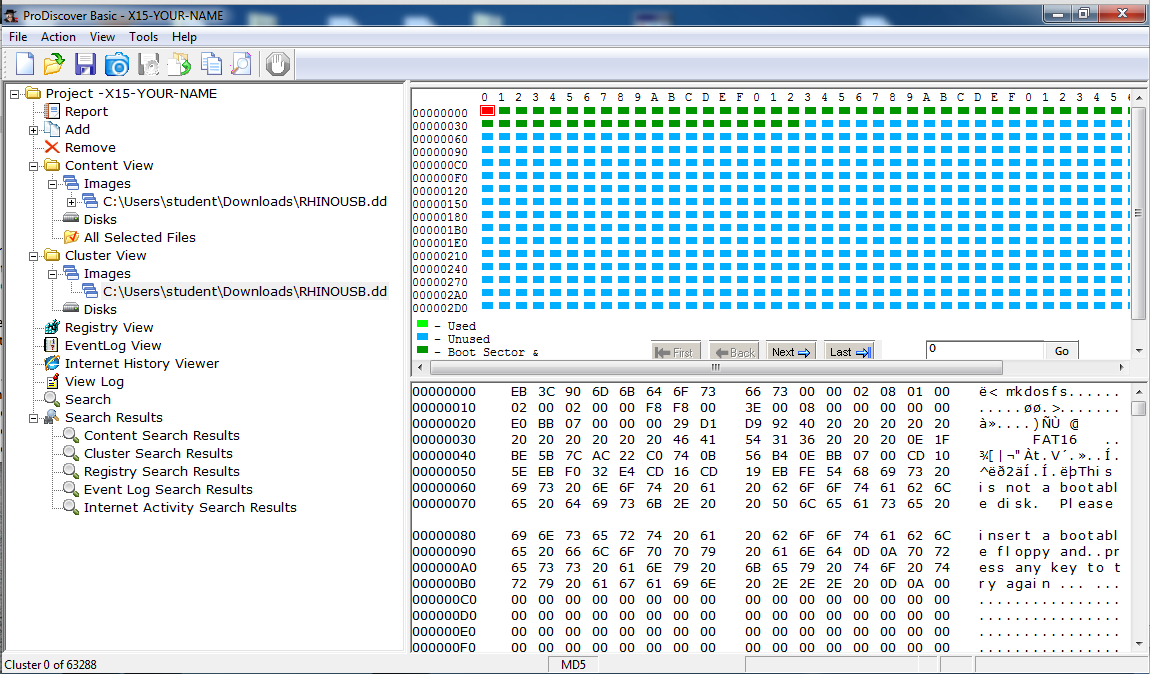Image resolution: width=1150 pixels, height=674 pixels.
Task: Click the MD5 status bar entry
Action: tap(574, 664)
